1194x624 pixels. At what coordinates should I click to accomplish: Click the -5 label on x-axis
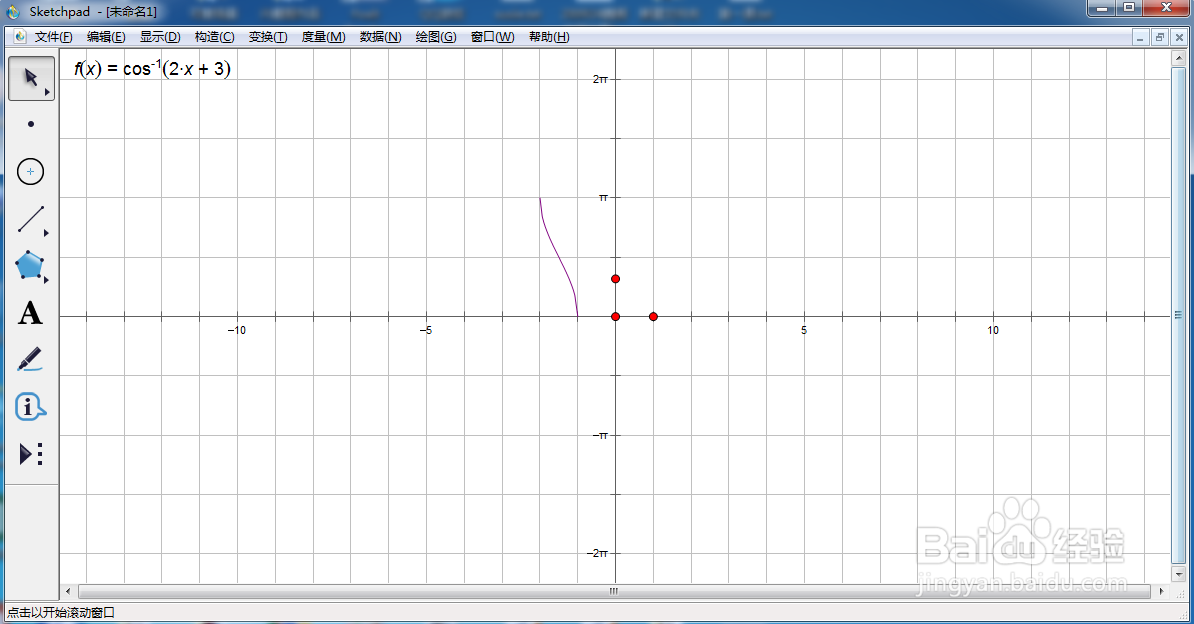pos(426,330)
